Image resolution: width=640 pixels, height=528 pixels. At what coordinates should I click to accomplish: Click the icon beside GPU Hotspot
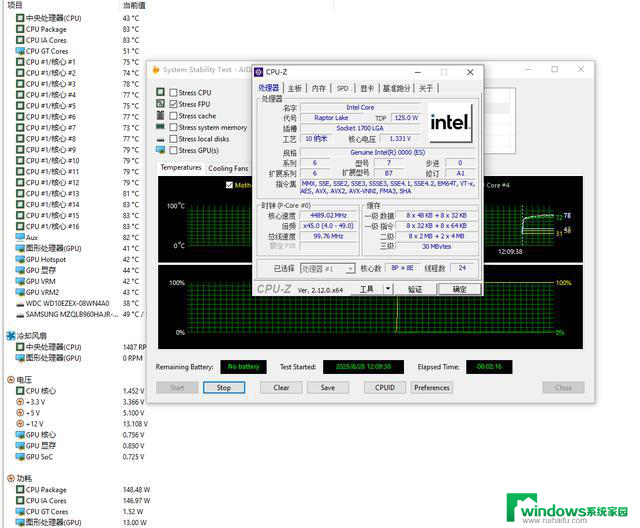tap(20, 259)
